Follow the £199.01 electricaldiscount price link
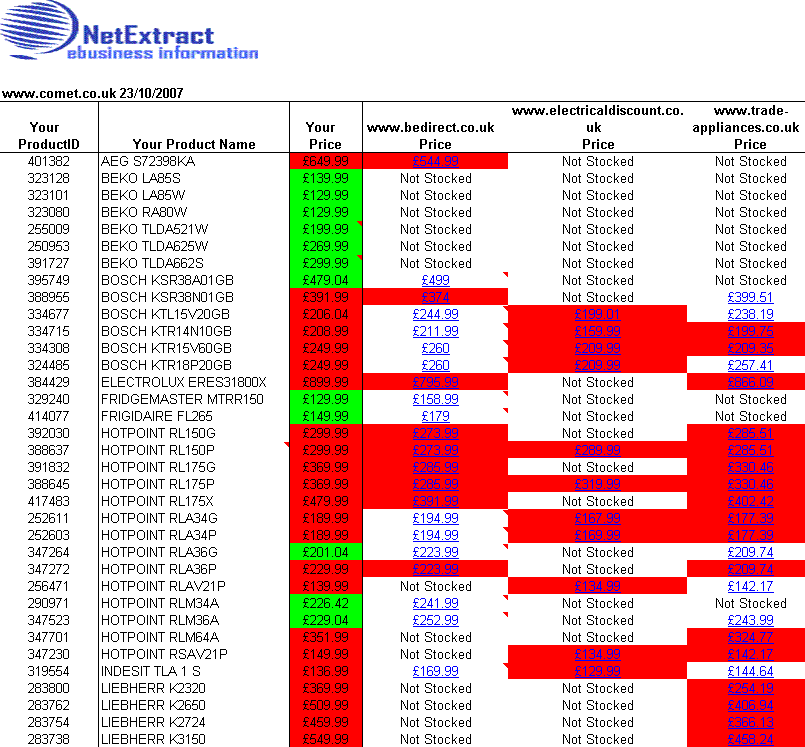Image resolution: width=805 pixels, height=747 pixels. (598, 314)
